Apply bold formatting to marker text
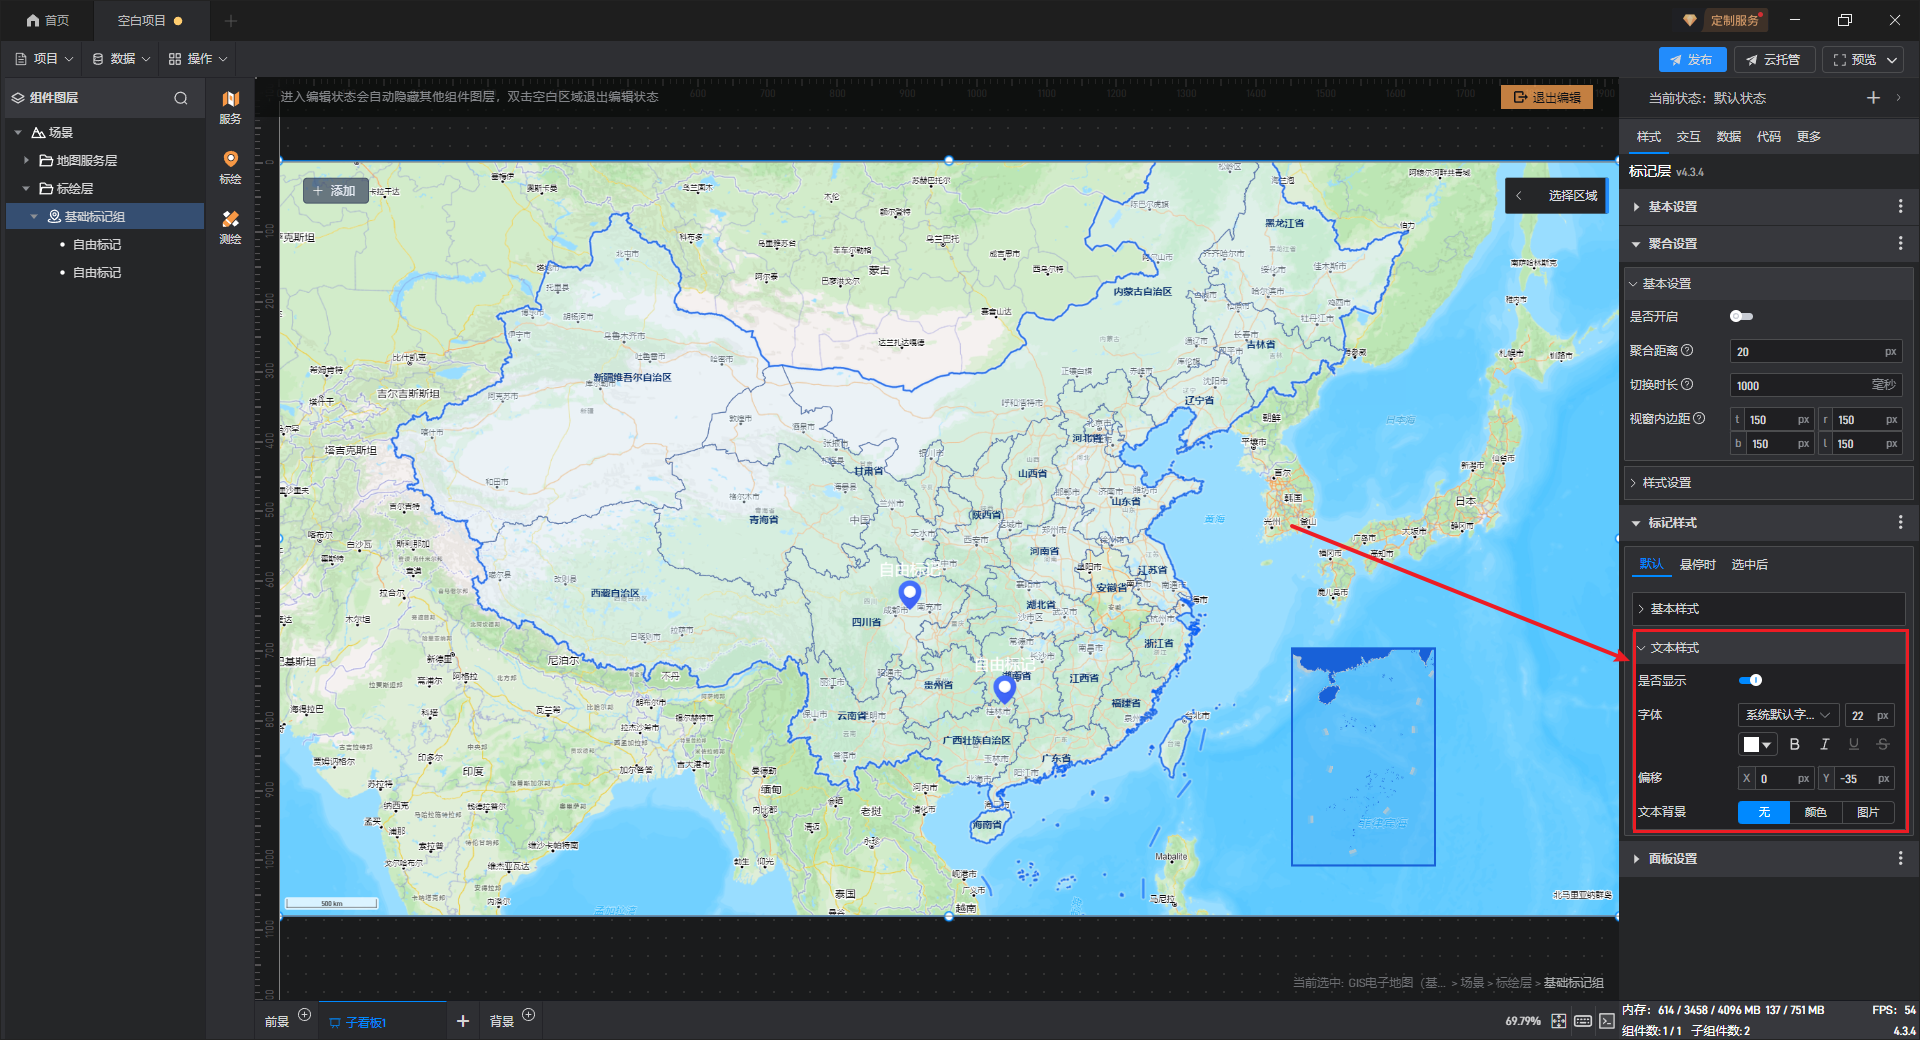This screenshot has height=1040, width=1920. pyautogui.click(x=1794, y=744)
